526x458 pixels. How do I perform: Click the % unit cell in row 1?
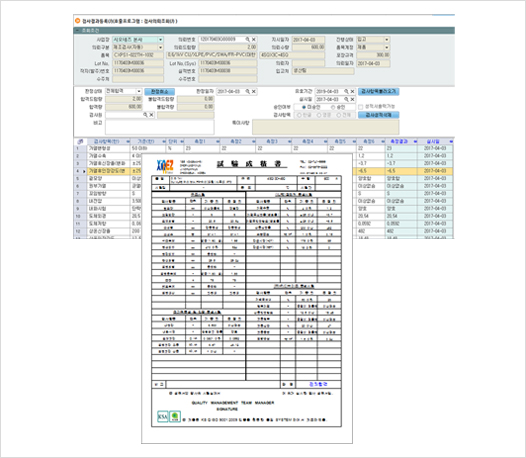175,148
